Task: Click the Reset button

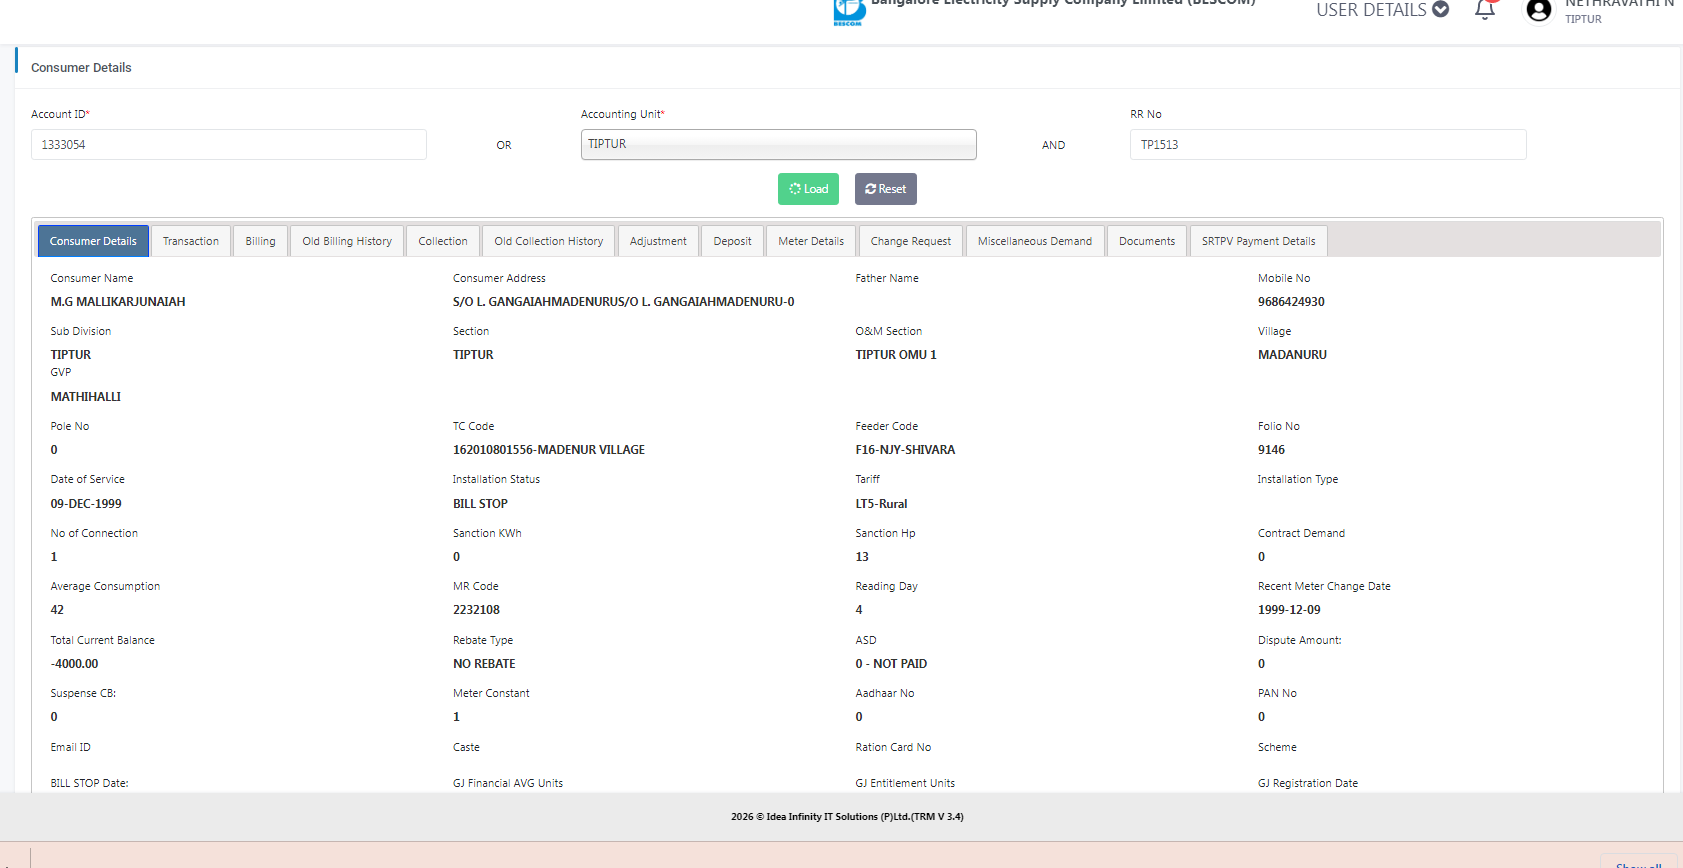Action: click(885, 189)
